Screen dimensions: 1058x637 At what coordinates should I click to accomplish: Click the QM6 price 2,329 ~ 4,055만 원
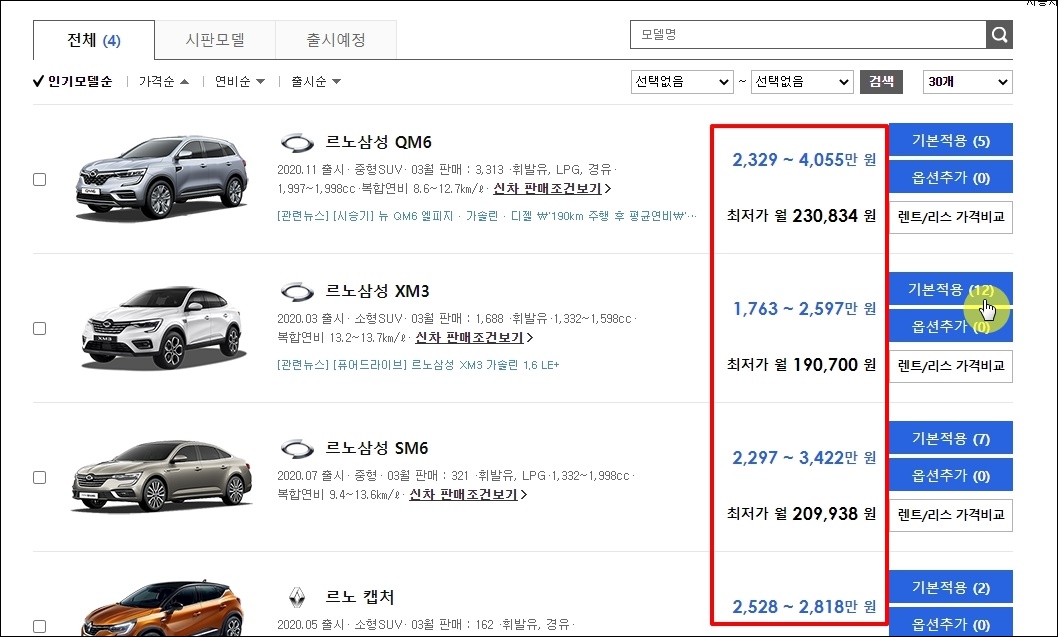click(x=804, y=160)
